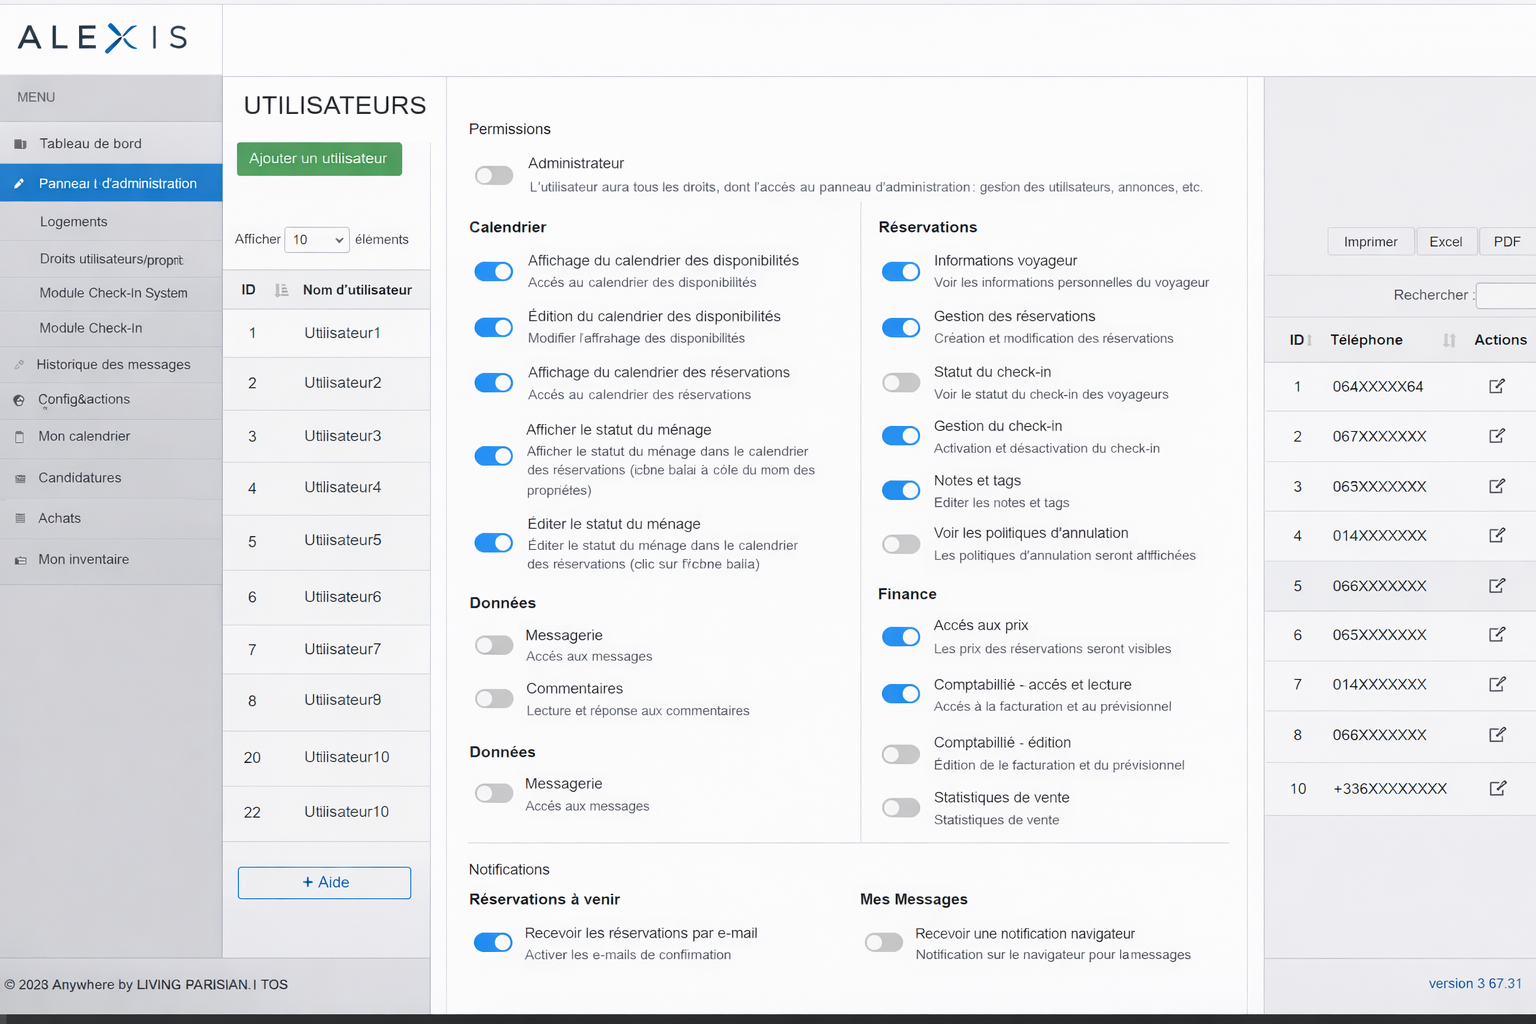Sort by ID column icon in user list
This screenshot has width=1536, height=1024.
click(282, 290)
